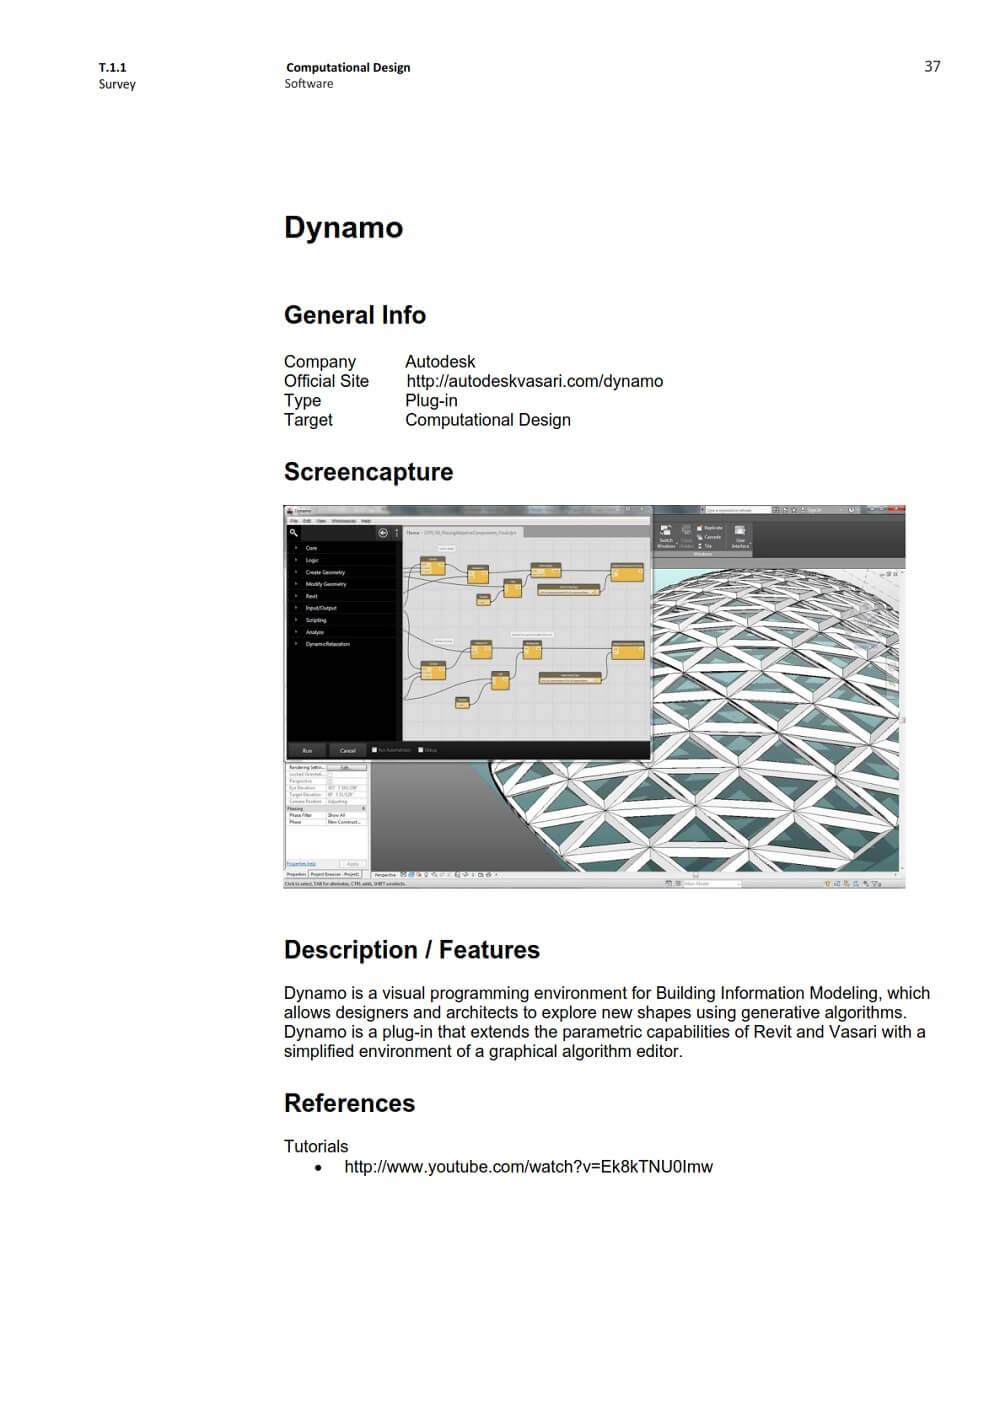Open the autodeskvasari.com/dynamo link
1000x1417 pixels.
click(535, 381)
